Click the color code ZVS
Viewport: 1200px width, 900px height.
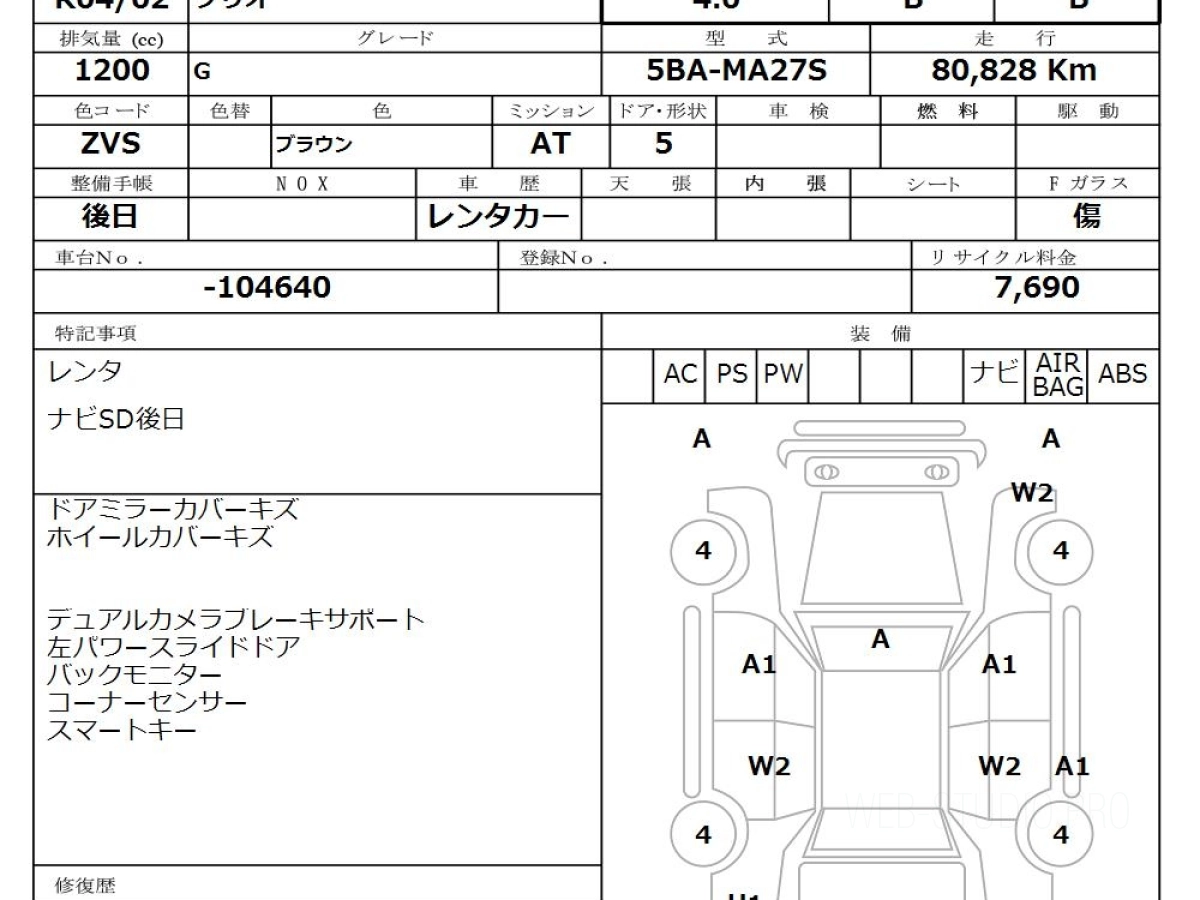[x=111, y=143]
